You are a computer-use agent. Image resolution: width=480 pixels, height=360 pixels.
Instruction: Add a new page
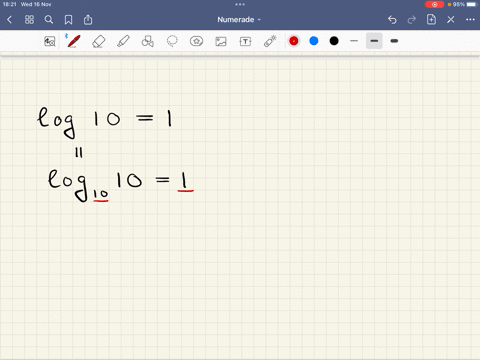431,19
